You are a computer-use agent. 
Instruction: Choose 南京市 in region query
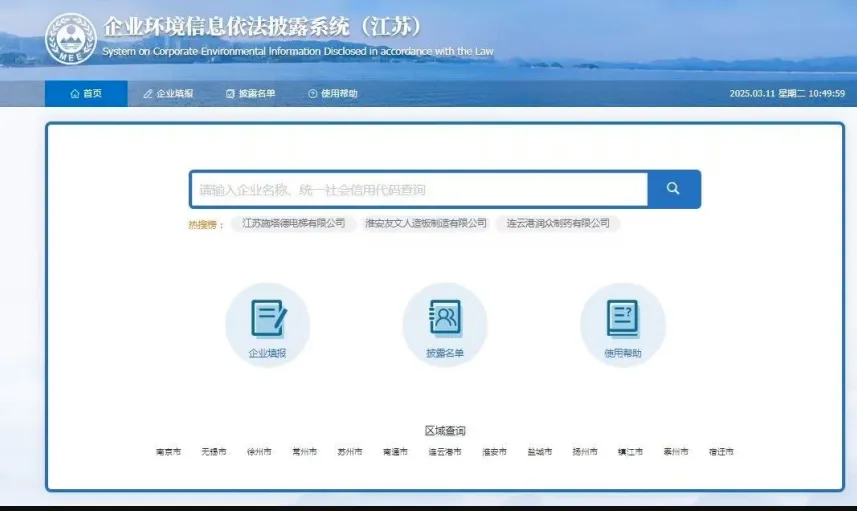point(168,452)
